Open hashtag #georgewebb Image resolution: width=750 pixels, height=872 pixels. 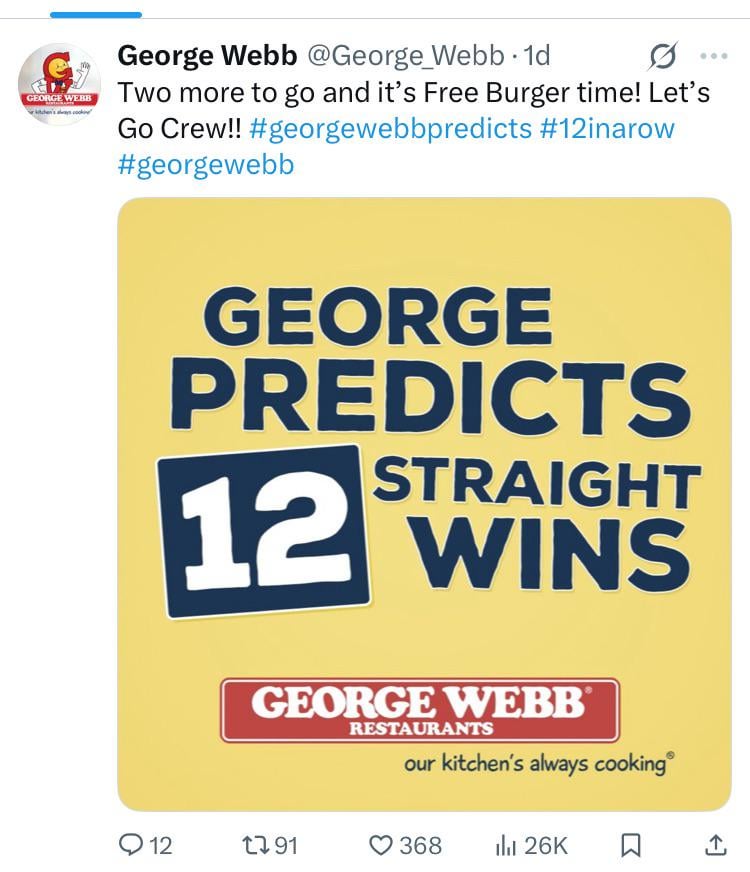[206, 165]
